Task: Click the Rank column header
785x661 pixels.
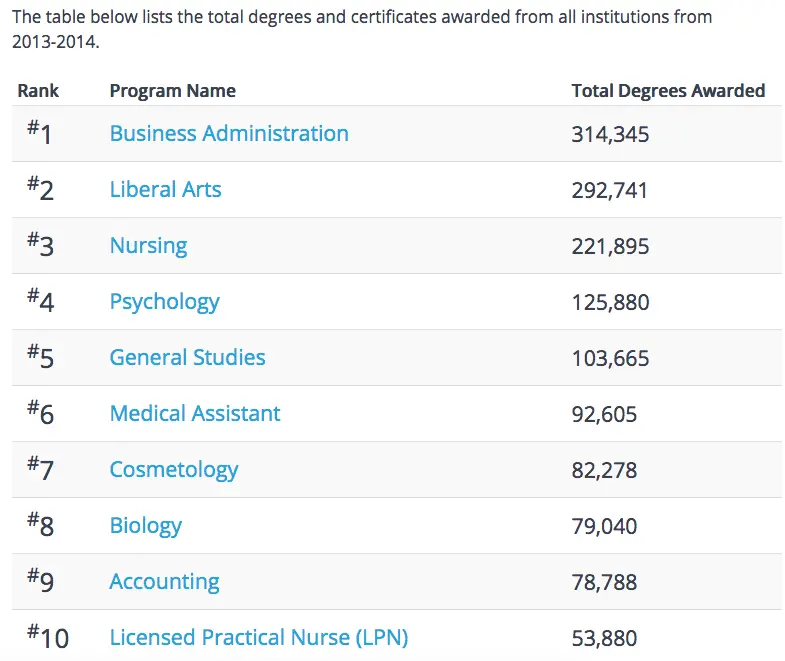Action: click(38, 91)
